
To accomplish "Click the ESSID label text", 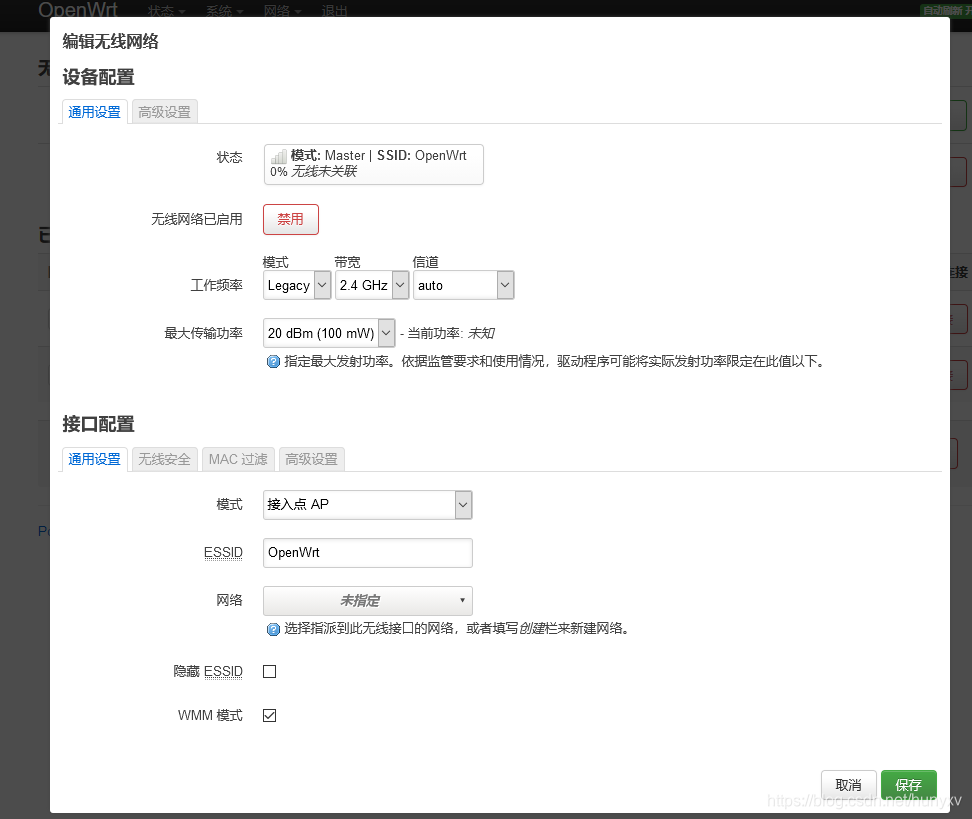I will [223, 552].
